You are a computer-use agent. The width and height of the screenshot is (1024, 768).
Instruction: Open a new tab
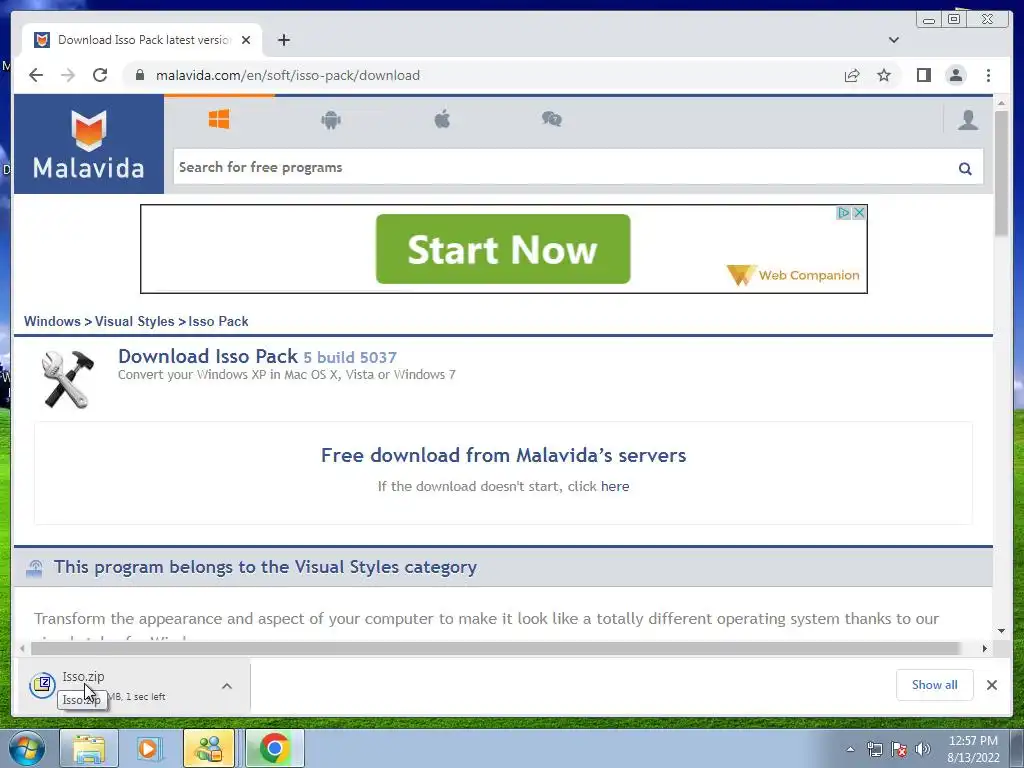[283, 40]
